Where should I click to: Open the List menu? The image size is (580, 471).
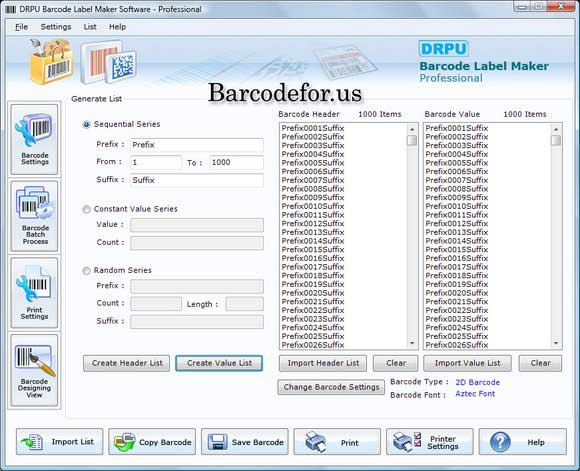pos(90,27)
